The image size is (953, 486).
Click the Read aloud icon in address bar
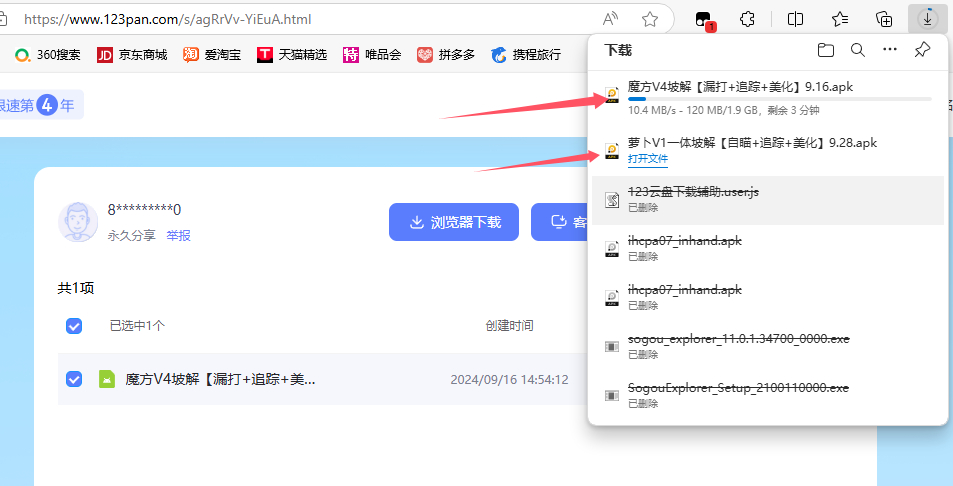tap(610, 19)
